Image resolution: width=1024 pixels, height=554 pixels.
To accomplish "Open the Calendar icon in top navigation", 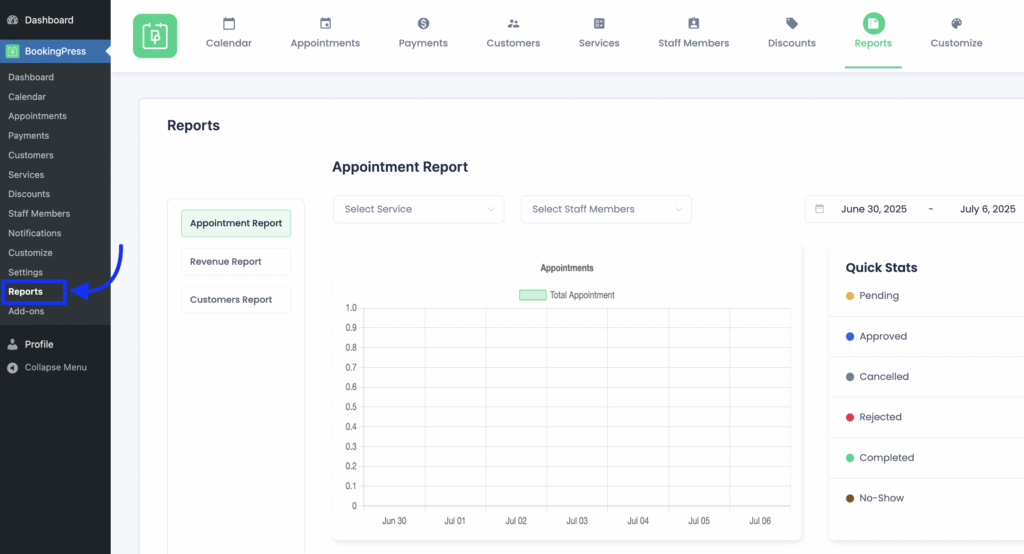I will point(229,23).
